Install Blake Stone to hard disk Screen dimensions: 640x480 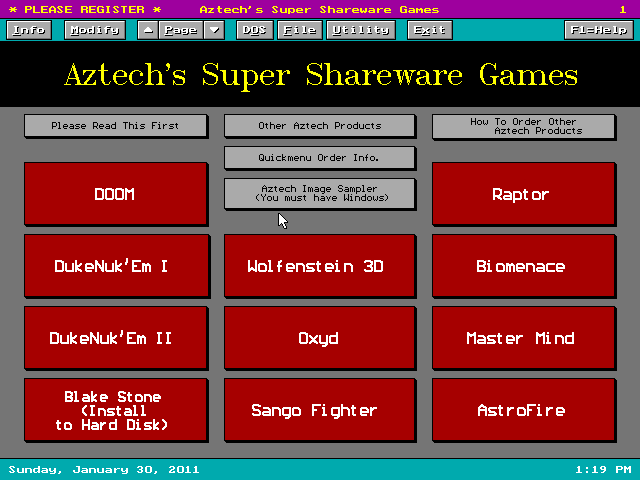tap(115, 410)
